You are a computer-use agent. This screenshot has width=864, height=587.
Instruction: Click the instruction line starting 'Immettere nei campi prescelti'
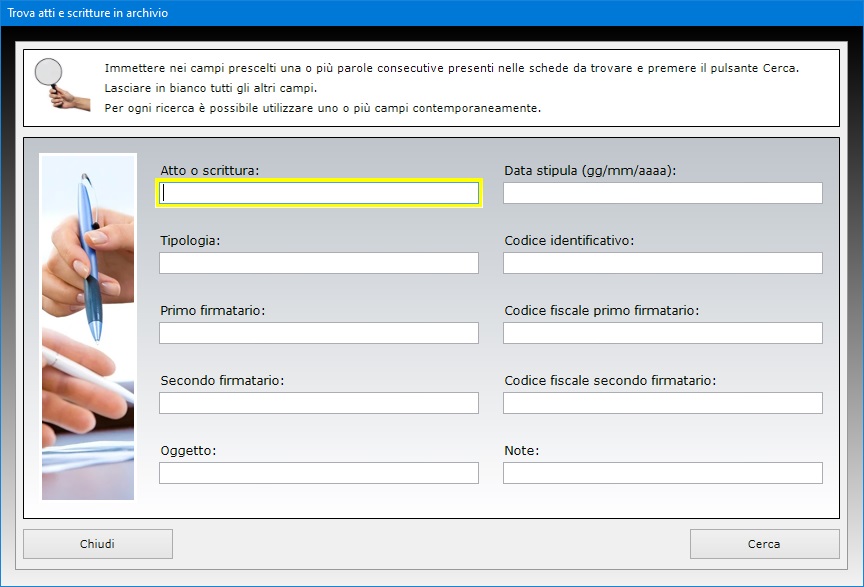tap(451, 68)
